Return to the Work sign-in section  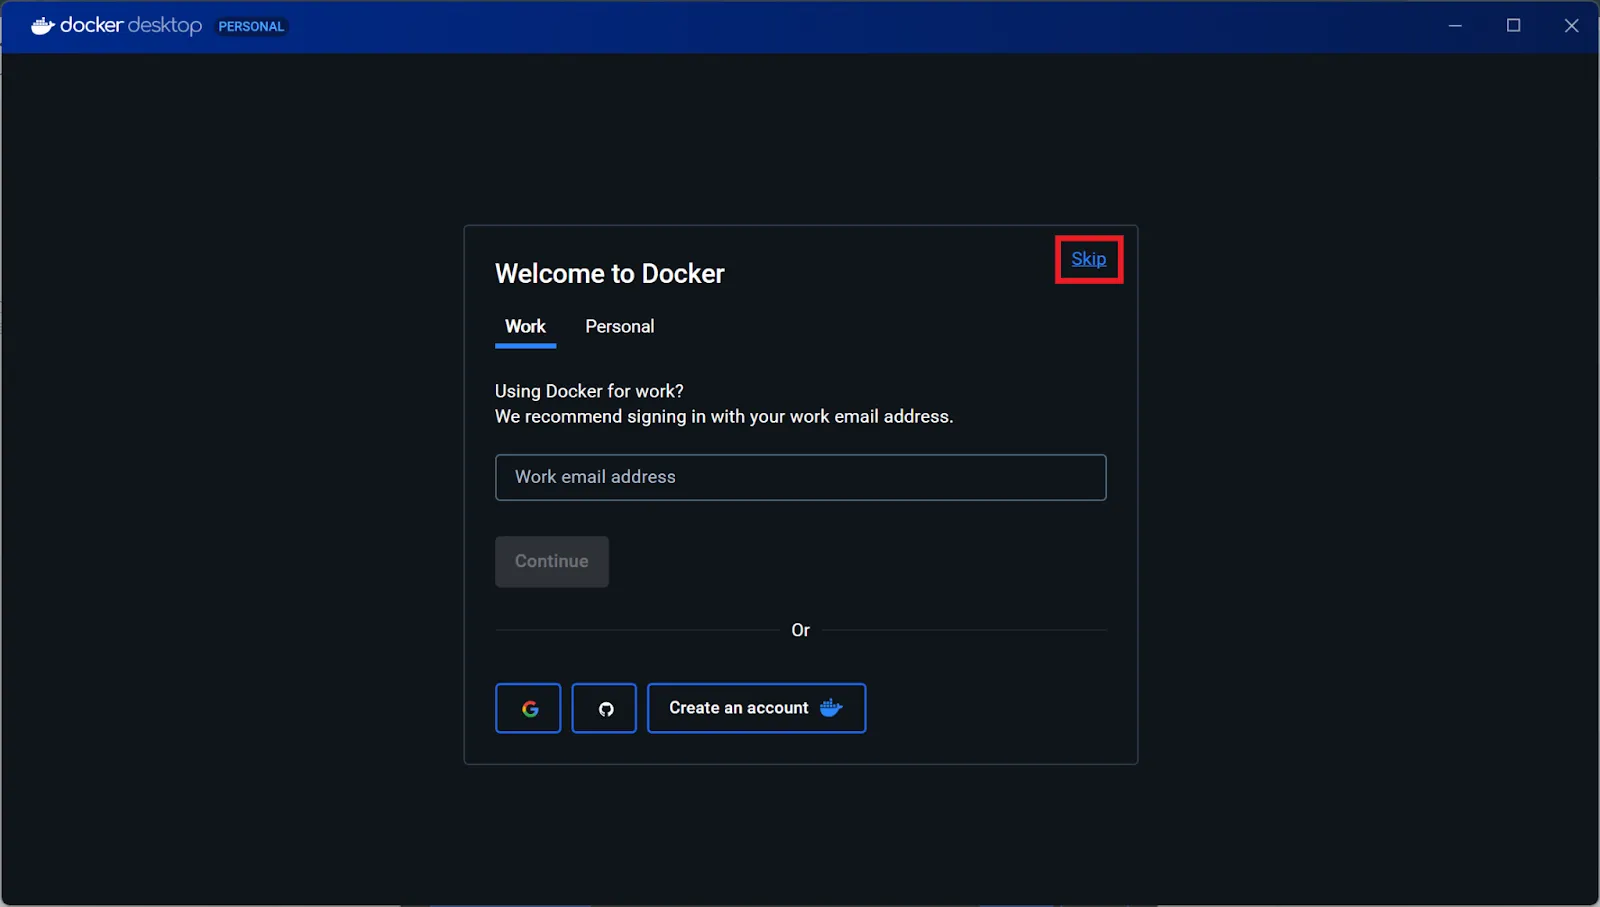tap(524, 326)
